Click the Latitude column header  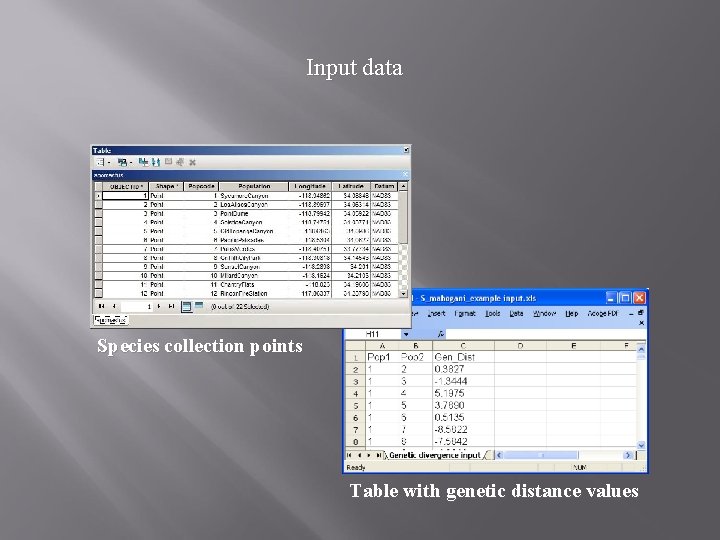click(x=351, y=186)
